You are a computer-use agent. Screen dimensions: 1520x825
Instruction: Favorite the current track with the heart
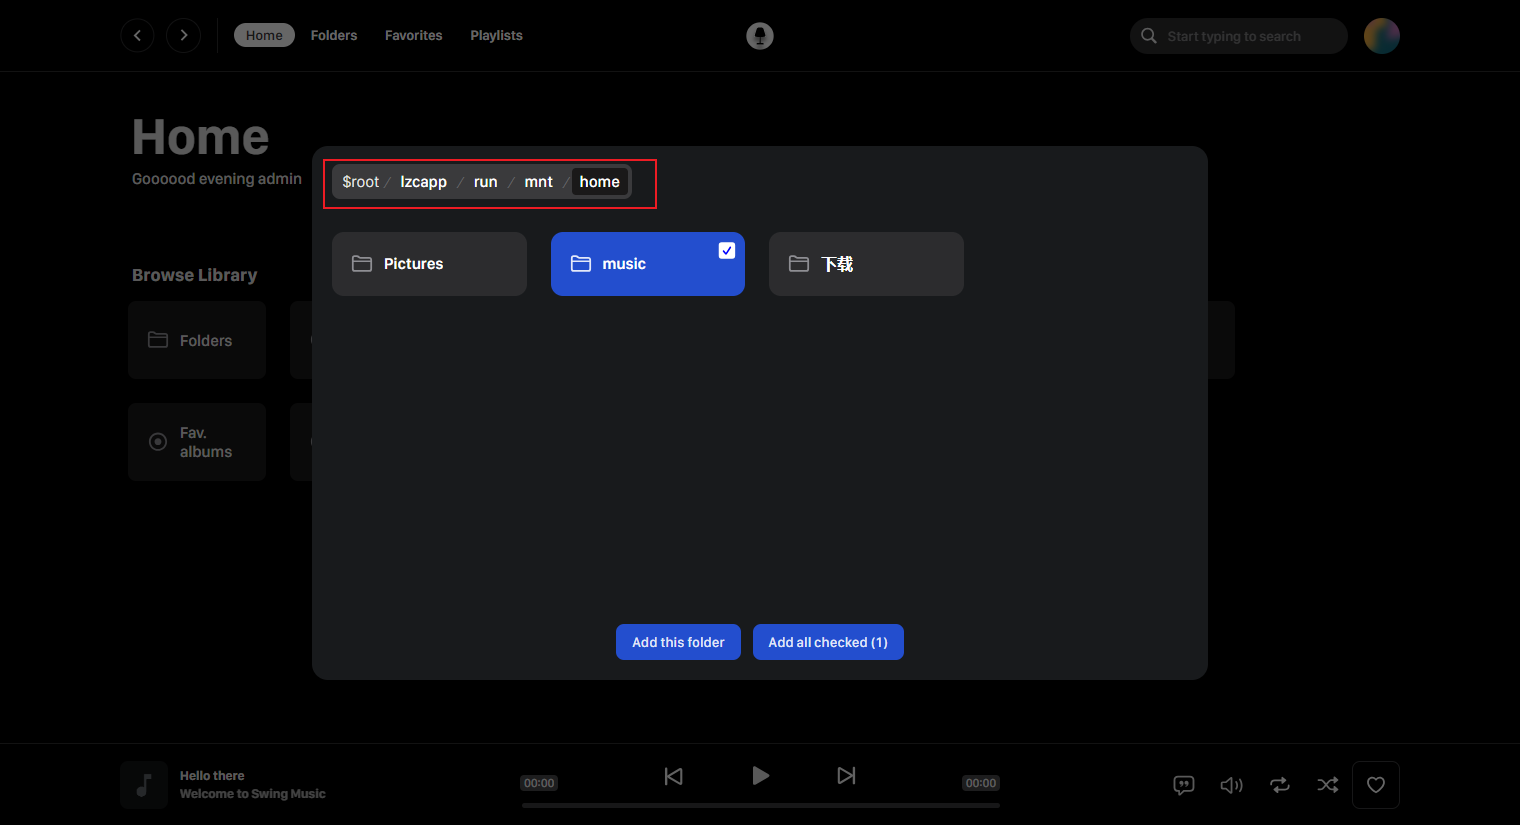click(x=1376, y=785)
